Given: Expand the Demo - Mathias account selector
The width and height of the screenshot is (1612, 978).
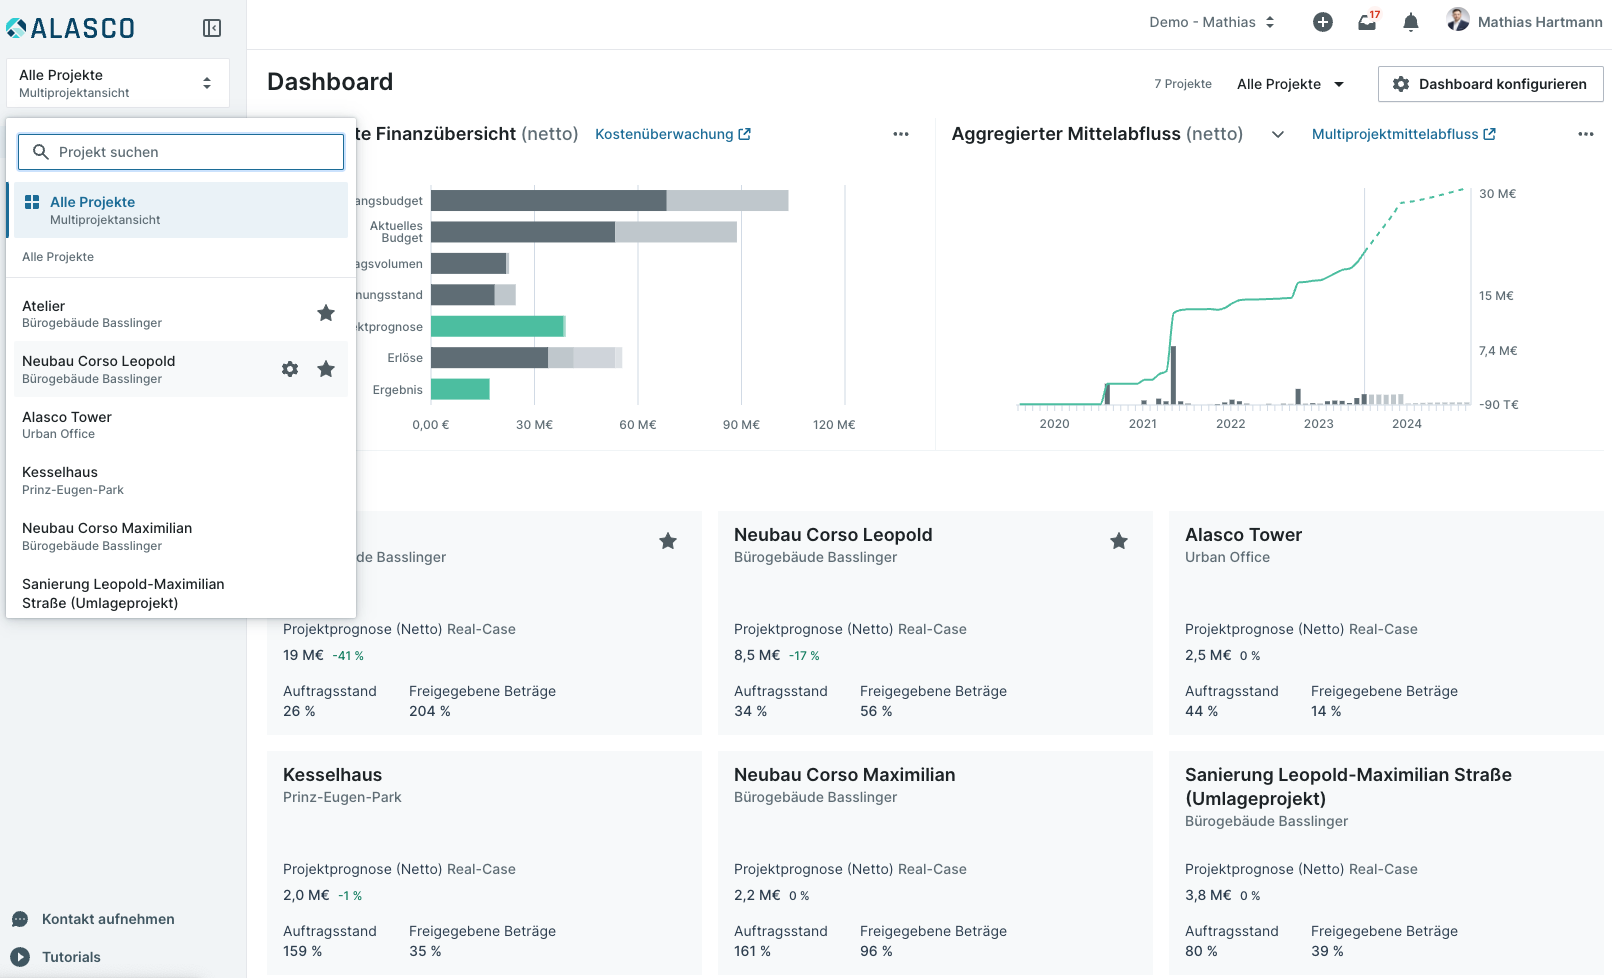Looking at the screenshot, I should pos(1212,22).
